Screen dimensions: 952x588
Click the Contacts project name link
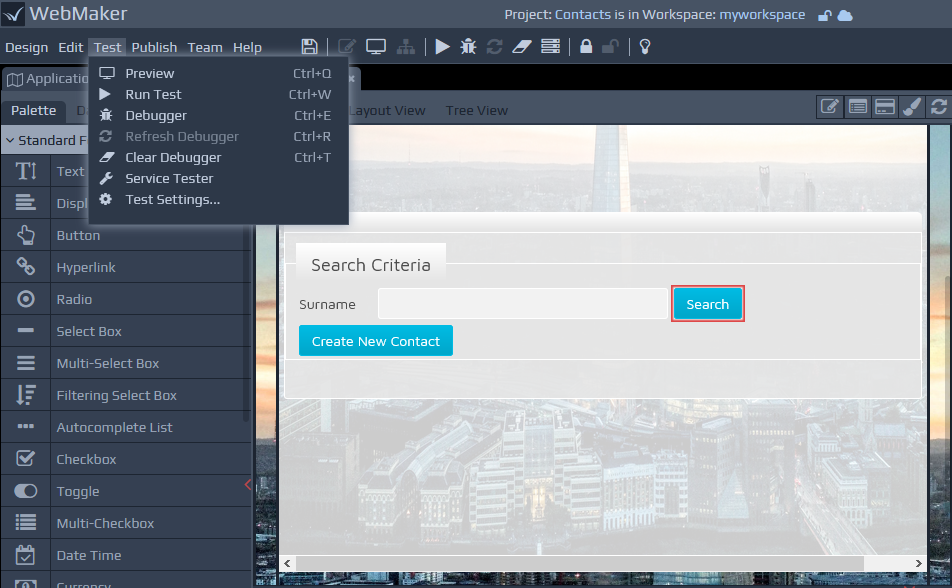(x=582, y=15)
